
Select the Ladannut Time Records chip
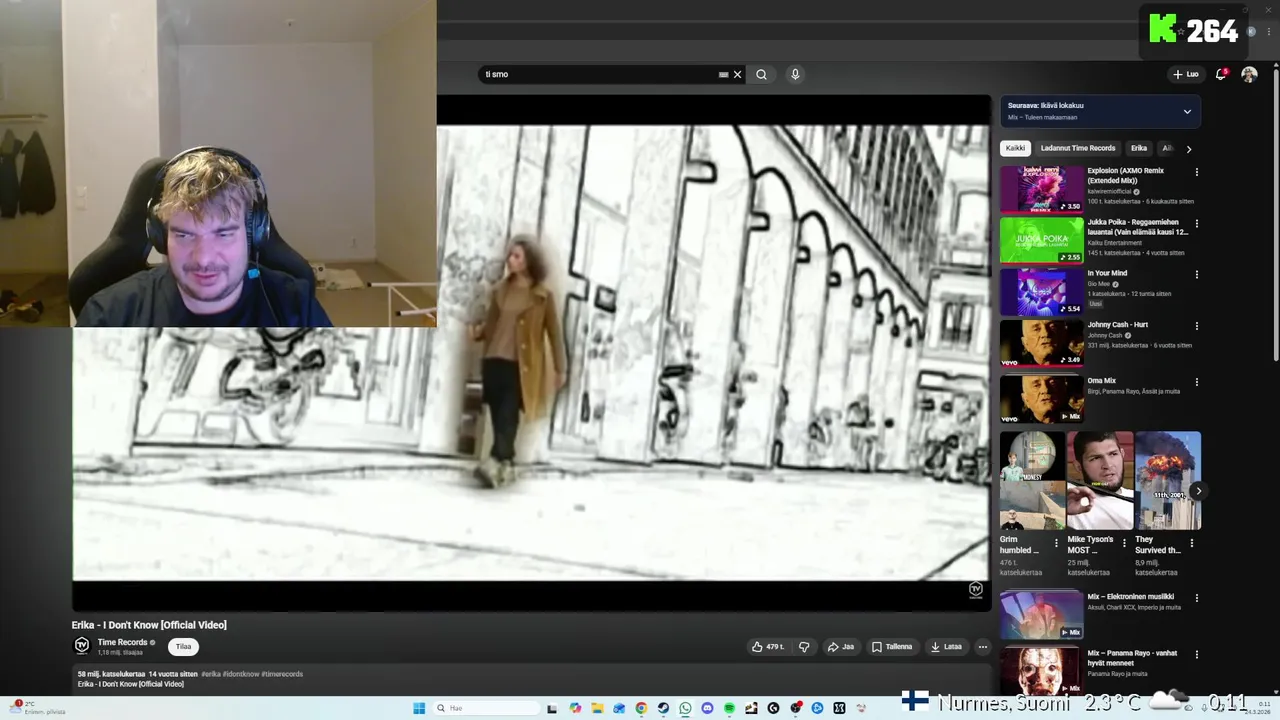(x=1077, y=148)
